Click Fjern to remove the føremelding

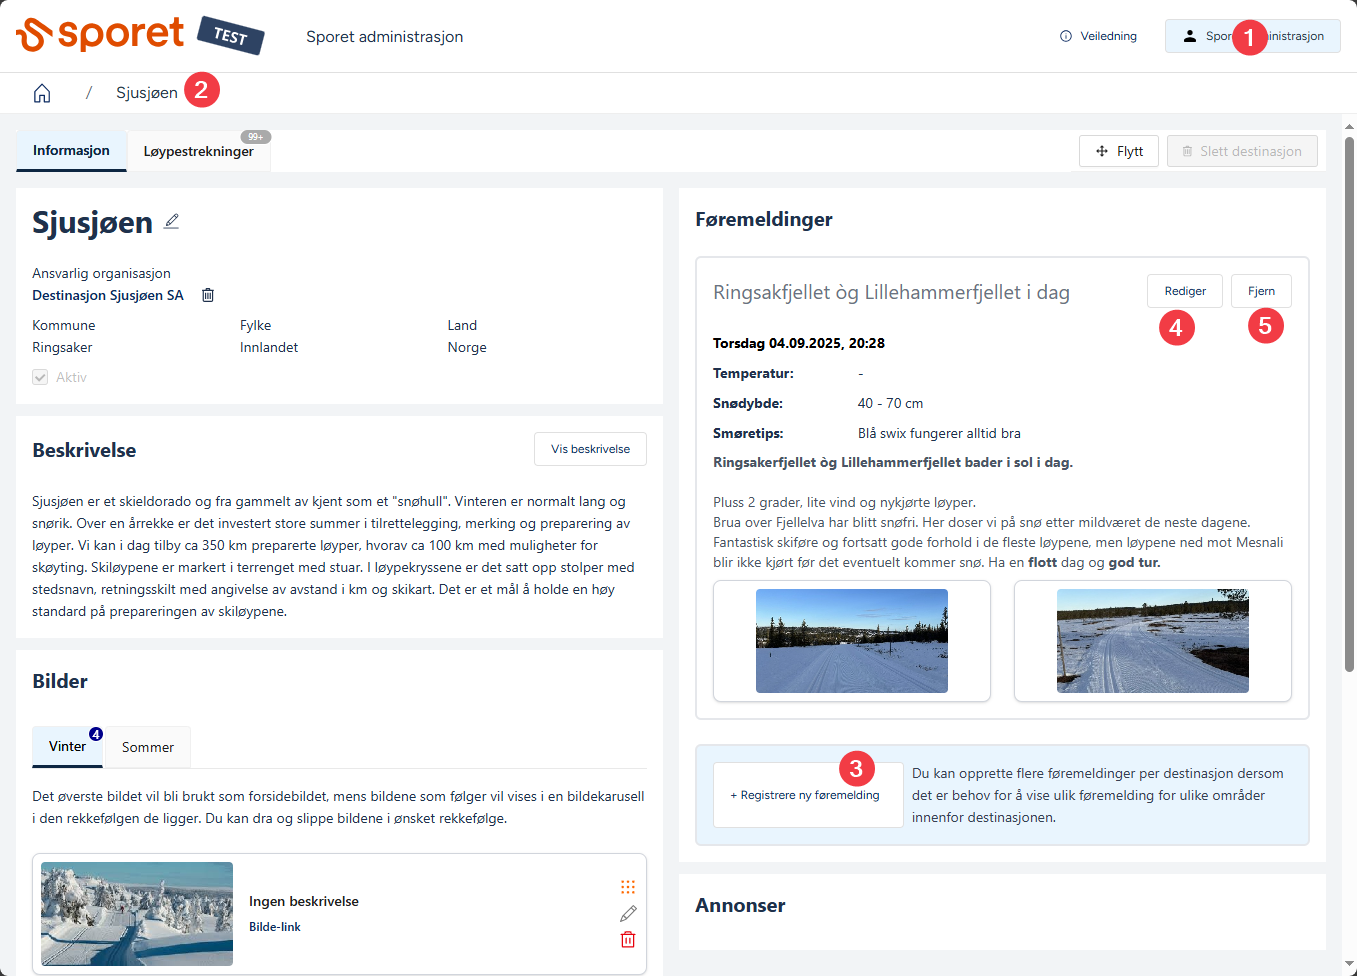pyautogui.click(x=1260, y=291)
